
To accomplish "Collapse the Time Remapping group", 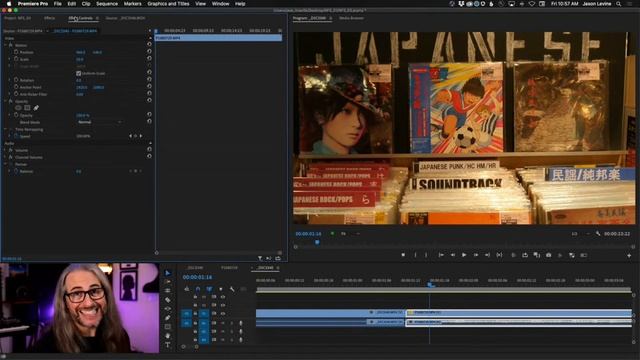I will pyautogui.click(x=5, y=129).
